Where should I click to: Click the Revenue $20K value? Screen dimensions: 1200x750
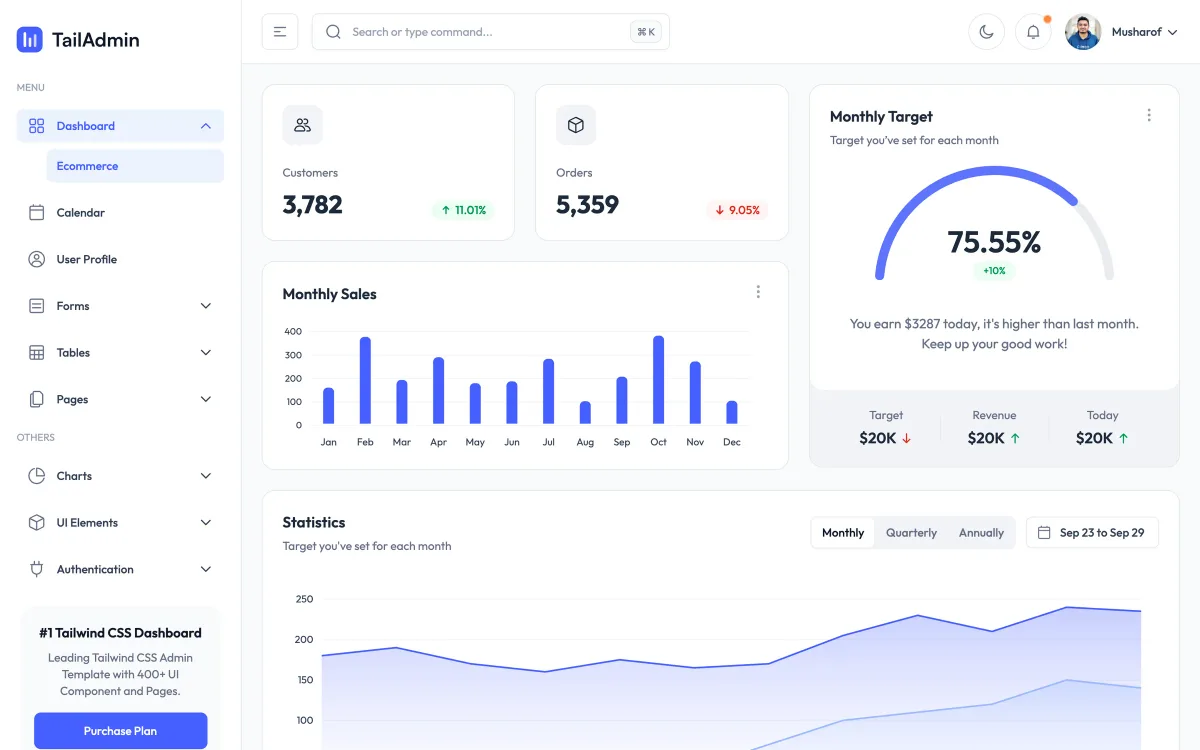pos(994,438)
